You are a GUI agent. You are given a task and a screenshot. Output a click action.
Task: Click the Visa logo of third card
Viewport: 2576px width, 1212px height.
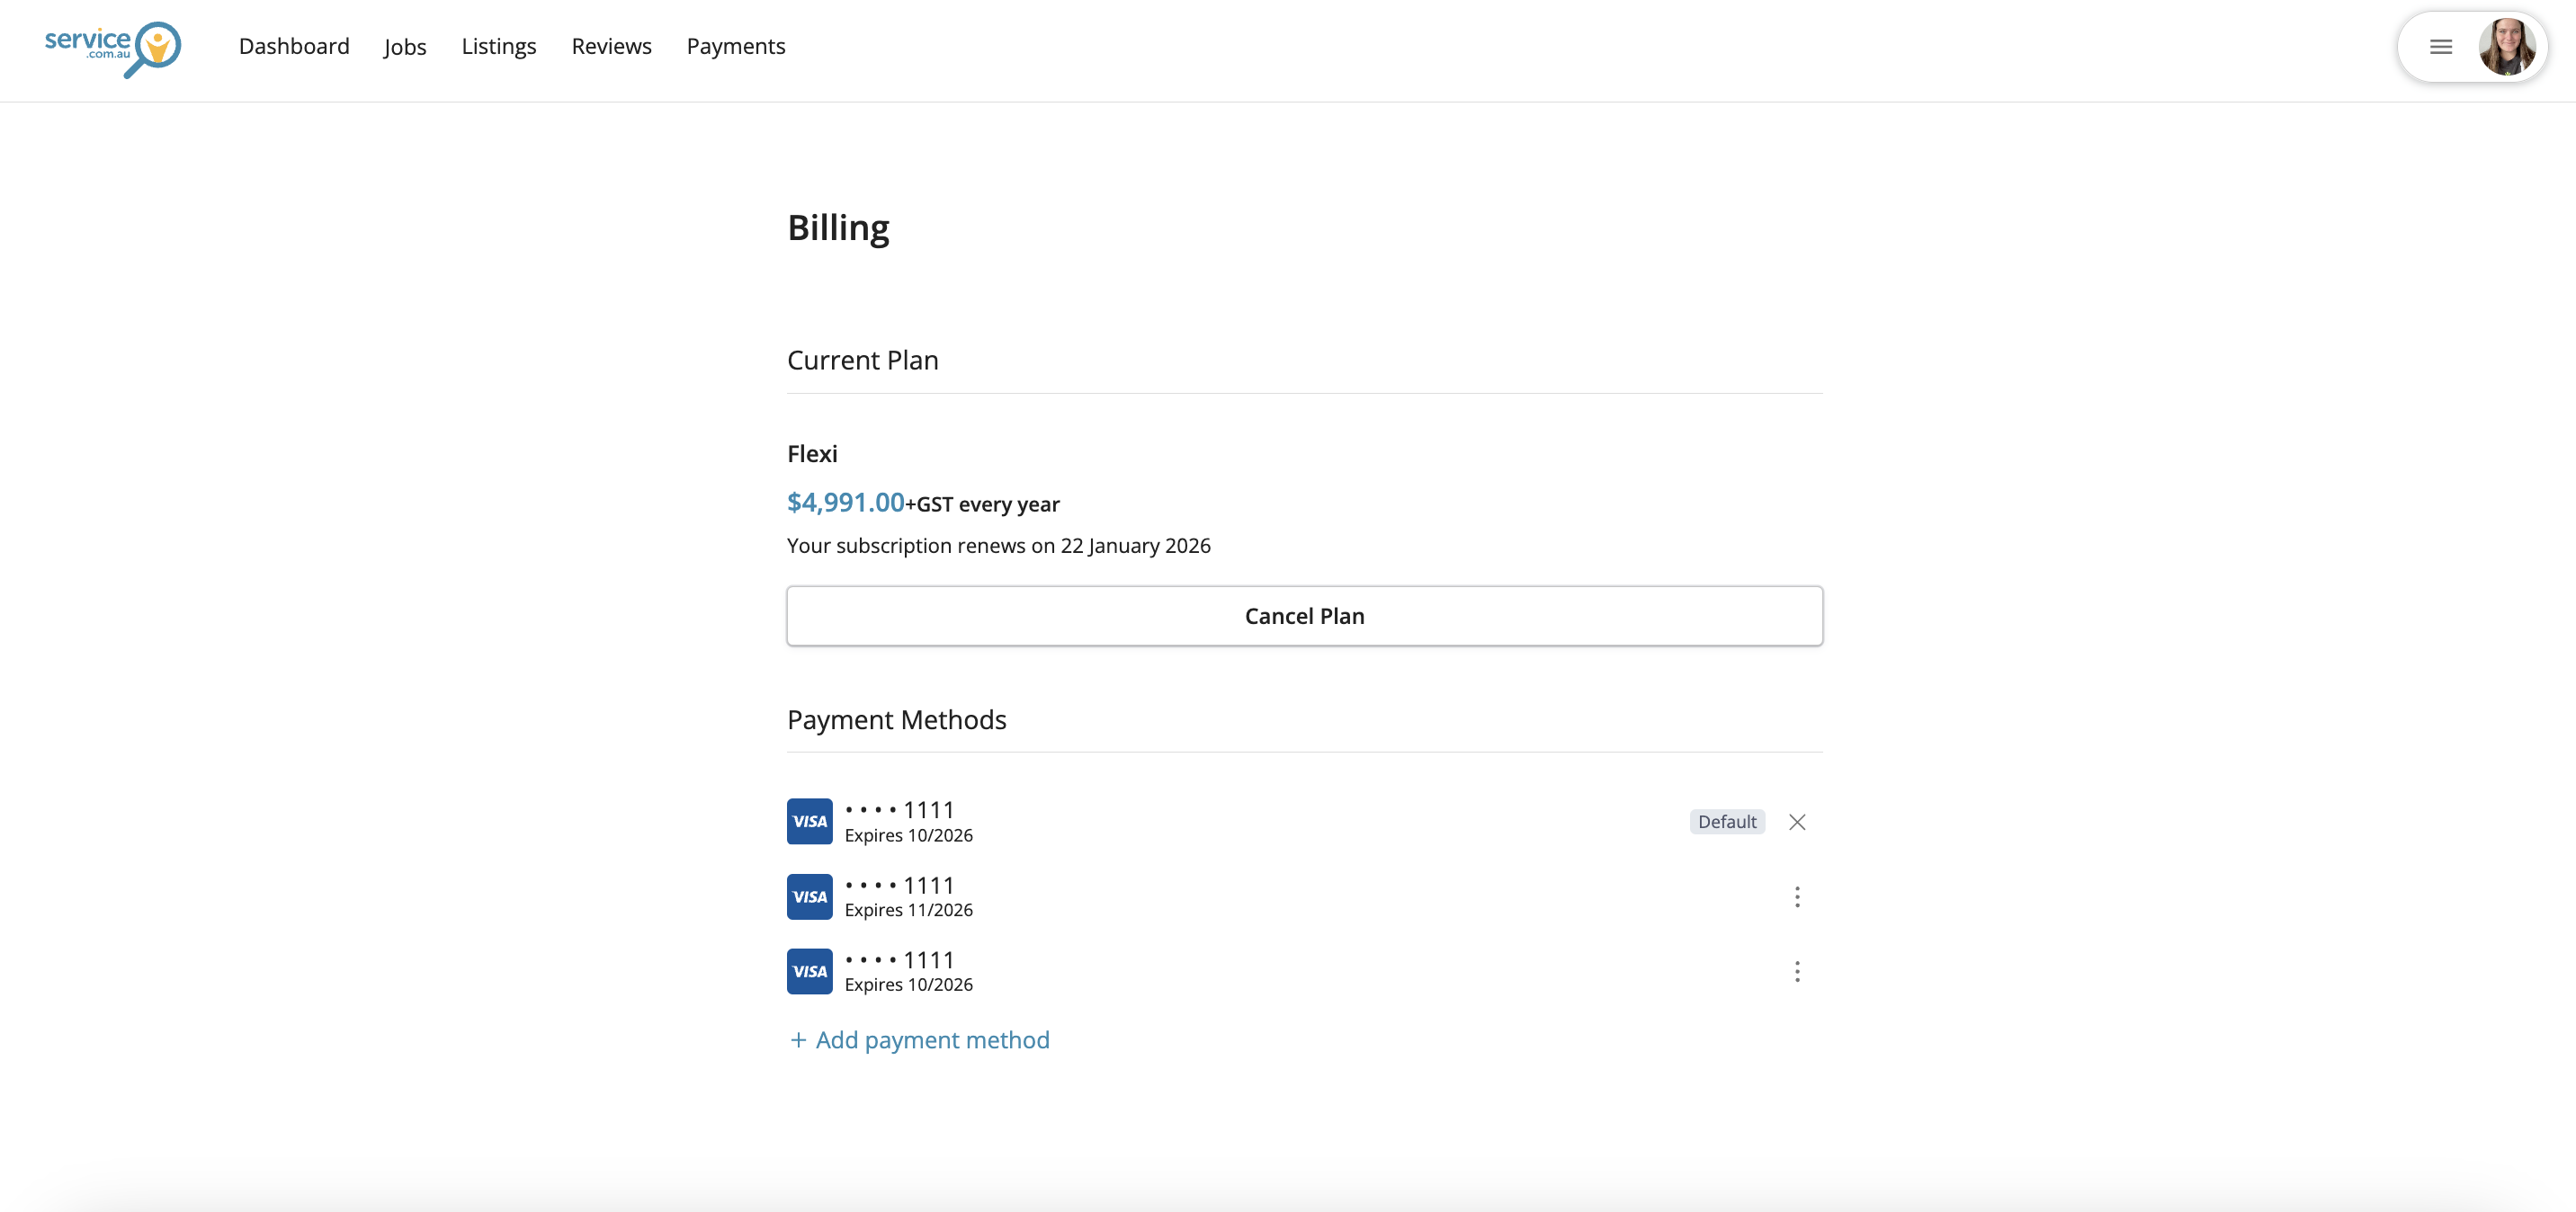(x=809, y=972)
